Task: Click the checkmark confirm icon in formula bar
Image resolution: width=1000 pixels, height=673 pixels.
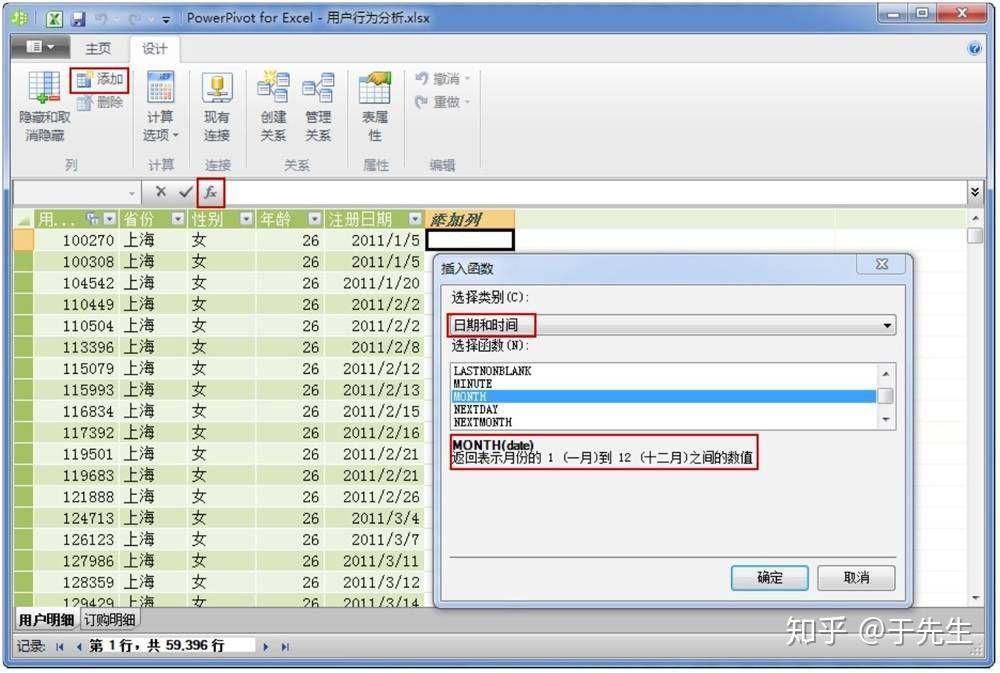Action: pyautogui.click(x=185, y=190)
